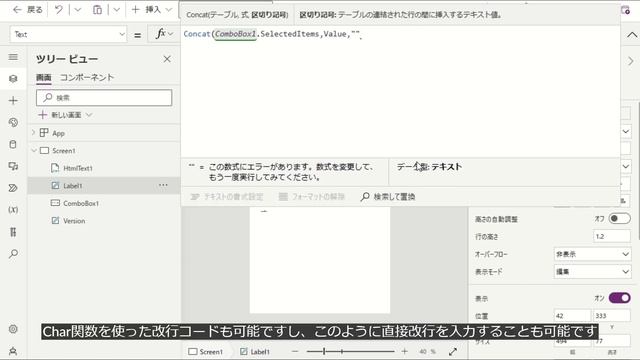The width and height of the screenshot is (640, 360).
Task: Click the Screen1 breadcrumb at bottom
Action: (206, 351)
